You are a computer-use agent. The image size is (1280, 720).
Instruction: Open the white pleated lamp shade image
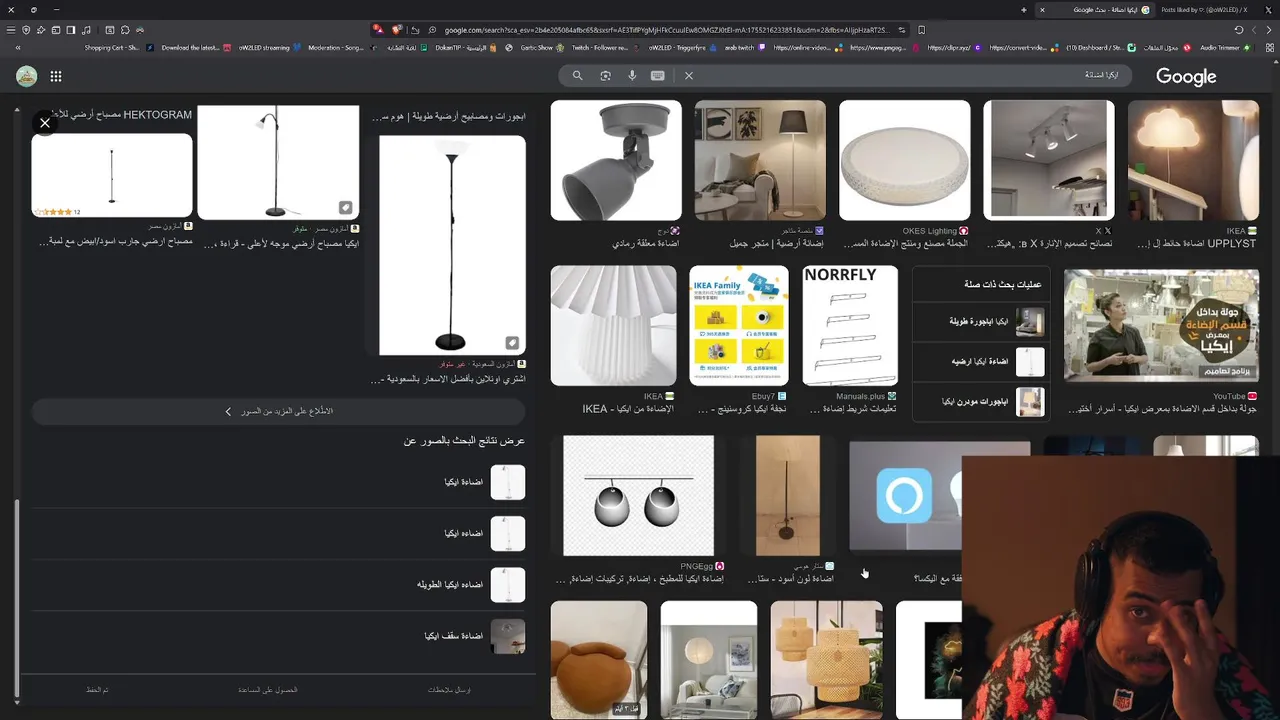click(613, 325)
